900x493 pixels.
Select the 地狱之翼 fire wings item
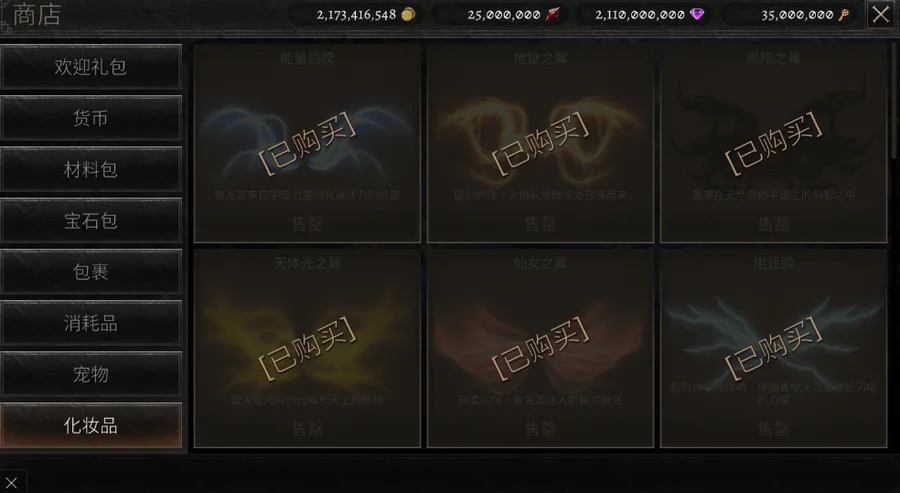[x=540, y=143]
